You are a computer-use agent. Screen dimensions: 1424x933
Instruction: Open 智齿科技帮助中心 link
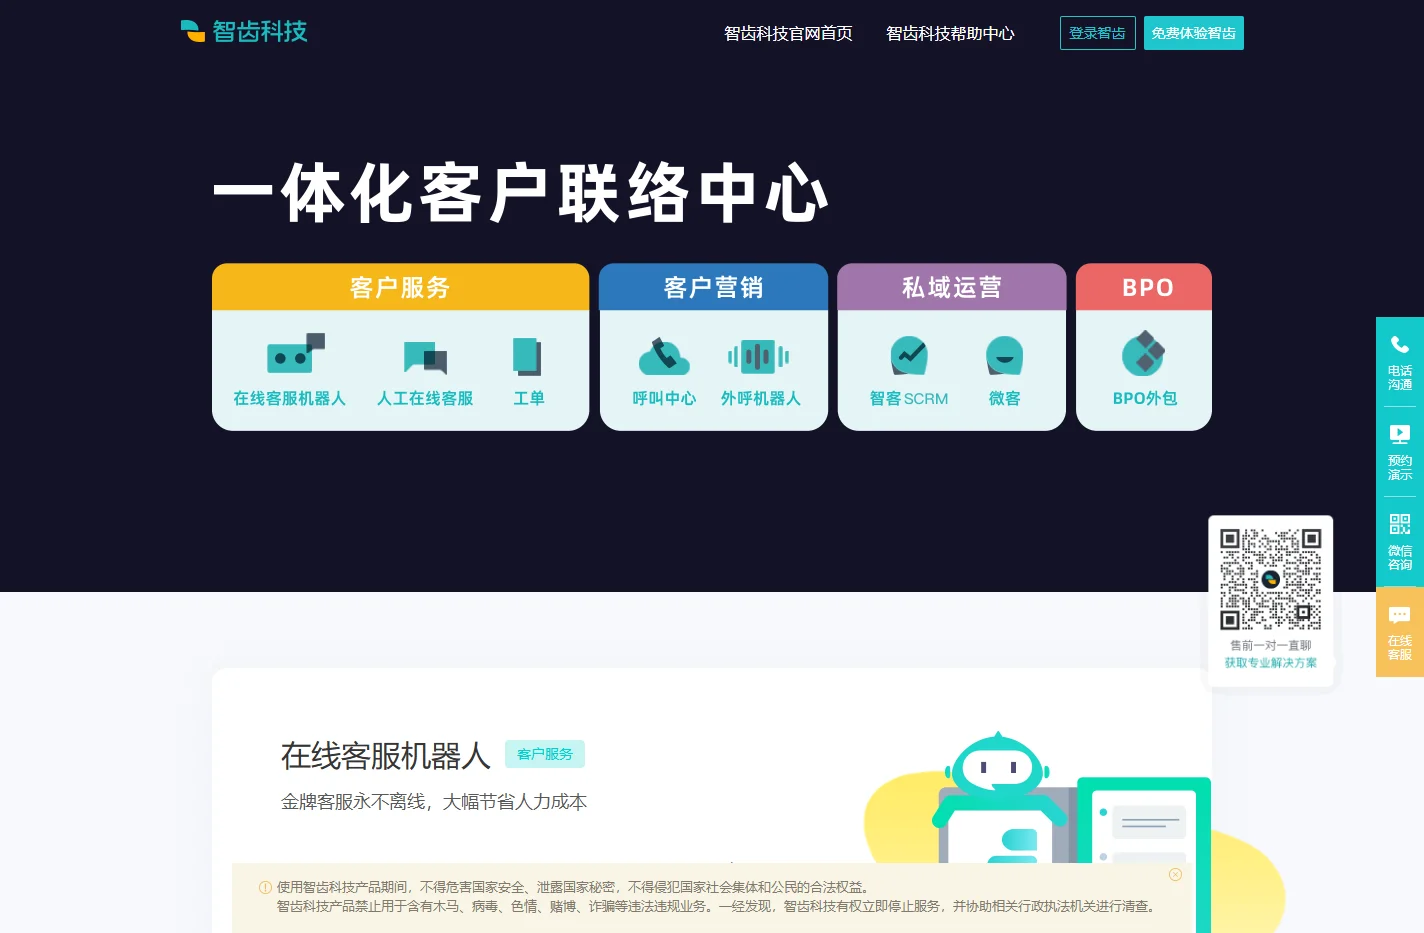(950, 33)
